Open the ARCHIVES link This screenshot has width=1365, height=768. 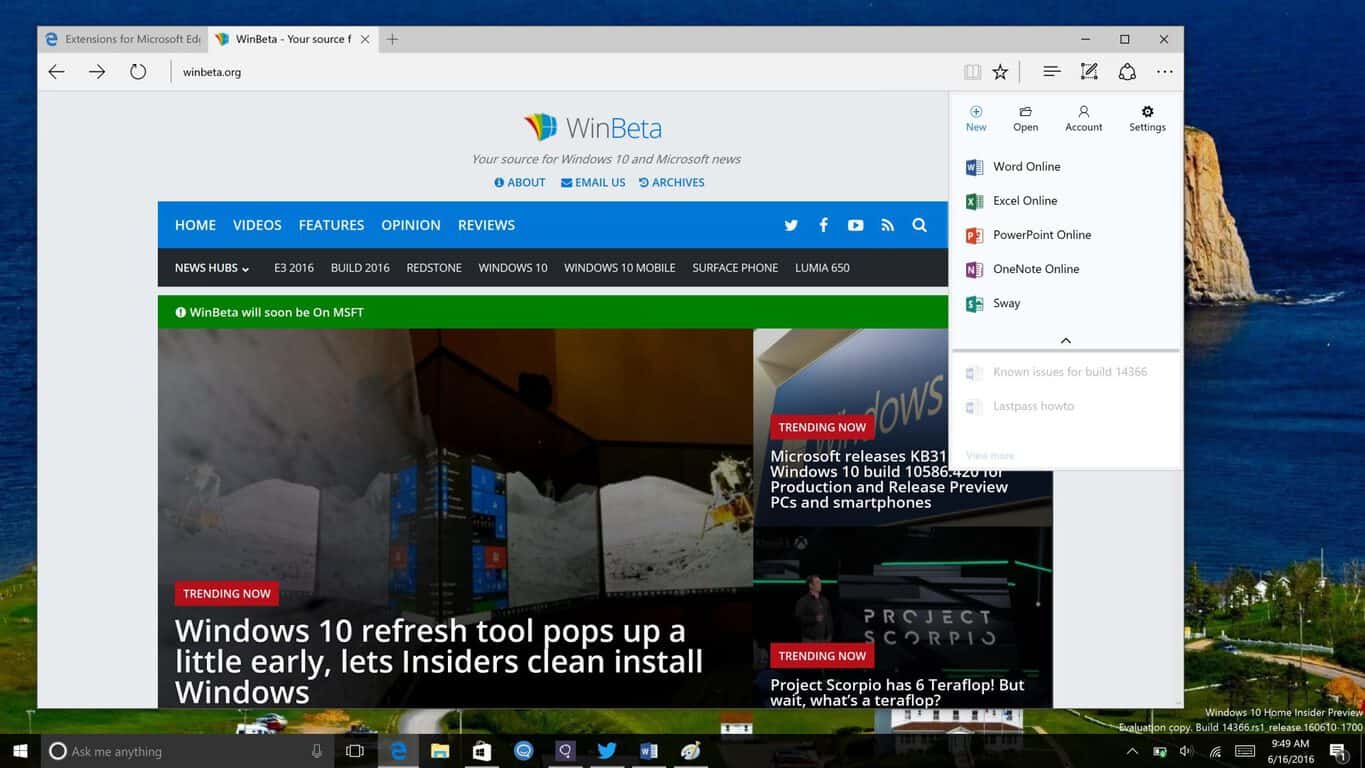[x=671, y=183]
